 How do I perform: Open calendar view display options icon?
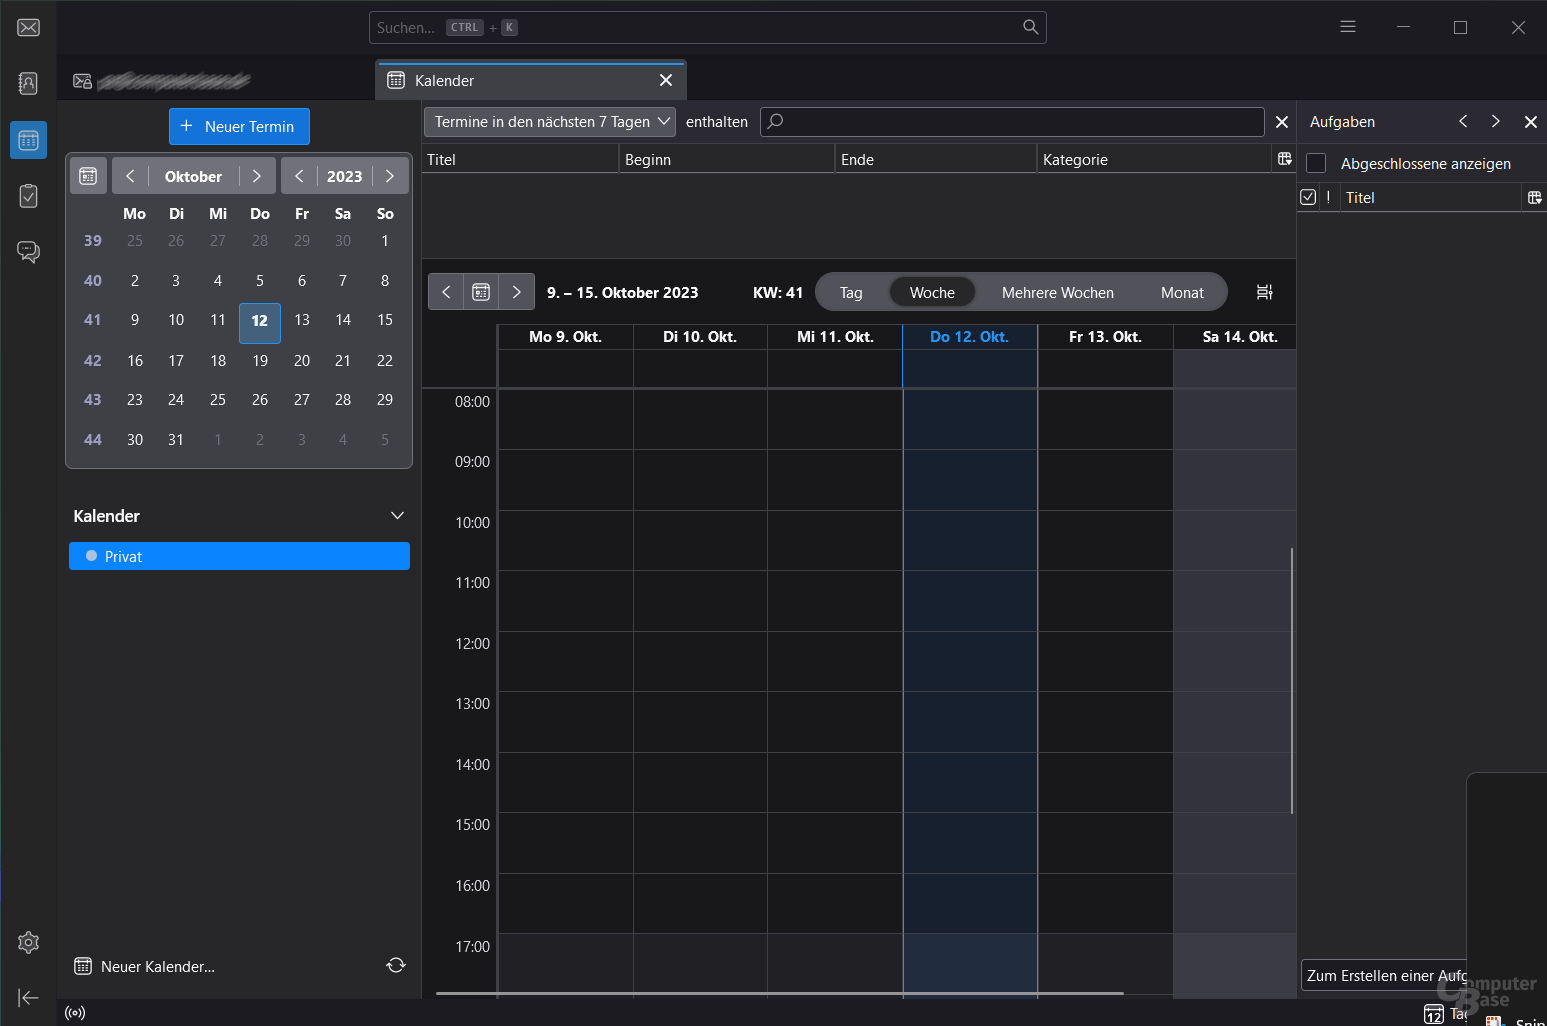(1265, 292)
